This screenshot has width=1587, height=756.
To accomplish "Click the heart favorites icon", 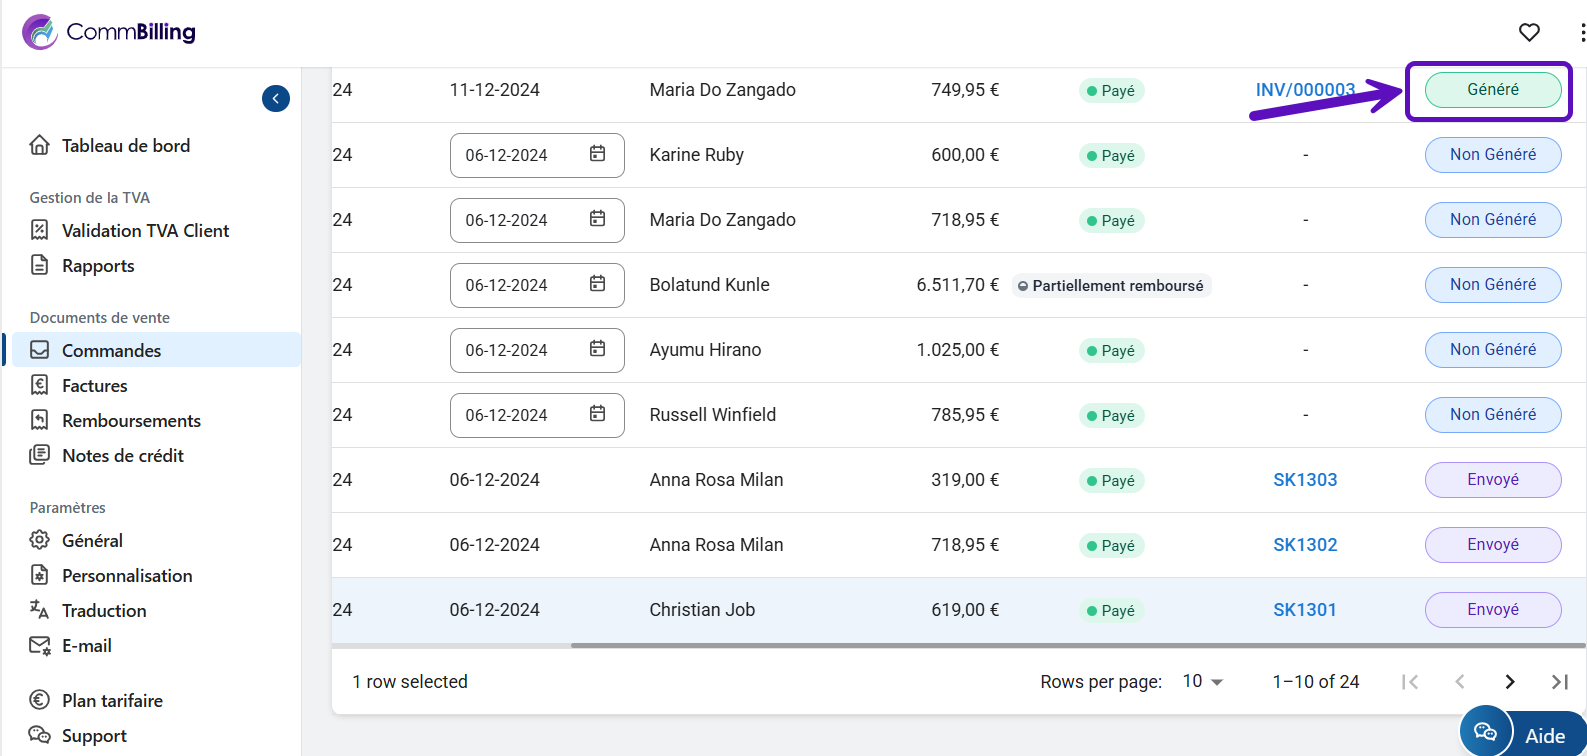I will pyautogui.click(x=1529, y=33).
